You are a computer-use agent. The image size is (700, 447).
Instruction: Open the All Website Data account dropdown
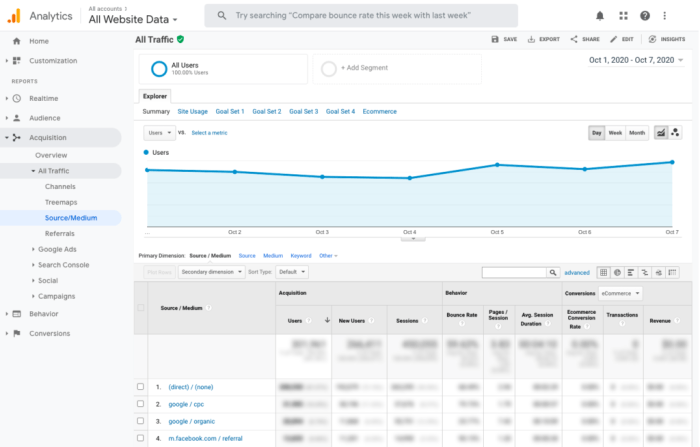tap(133, 19)
